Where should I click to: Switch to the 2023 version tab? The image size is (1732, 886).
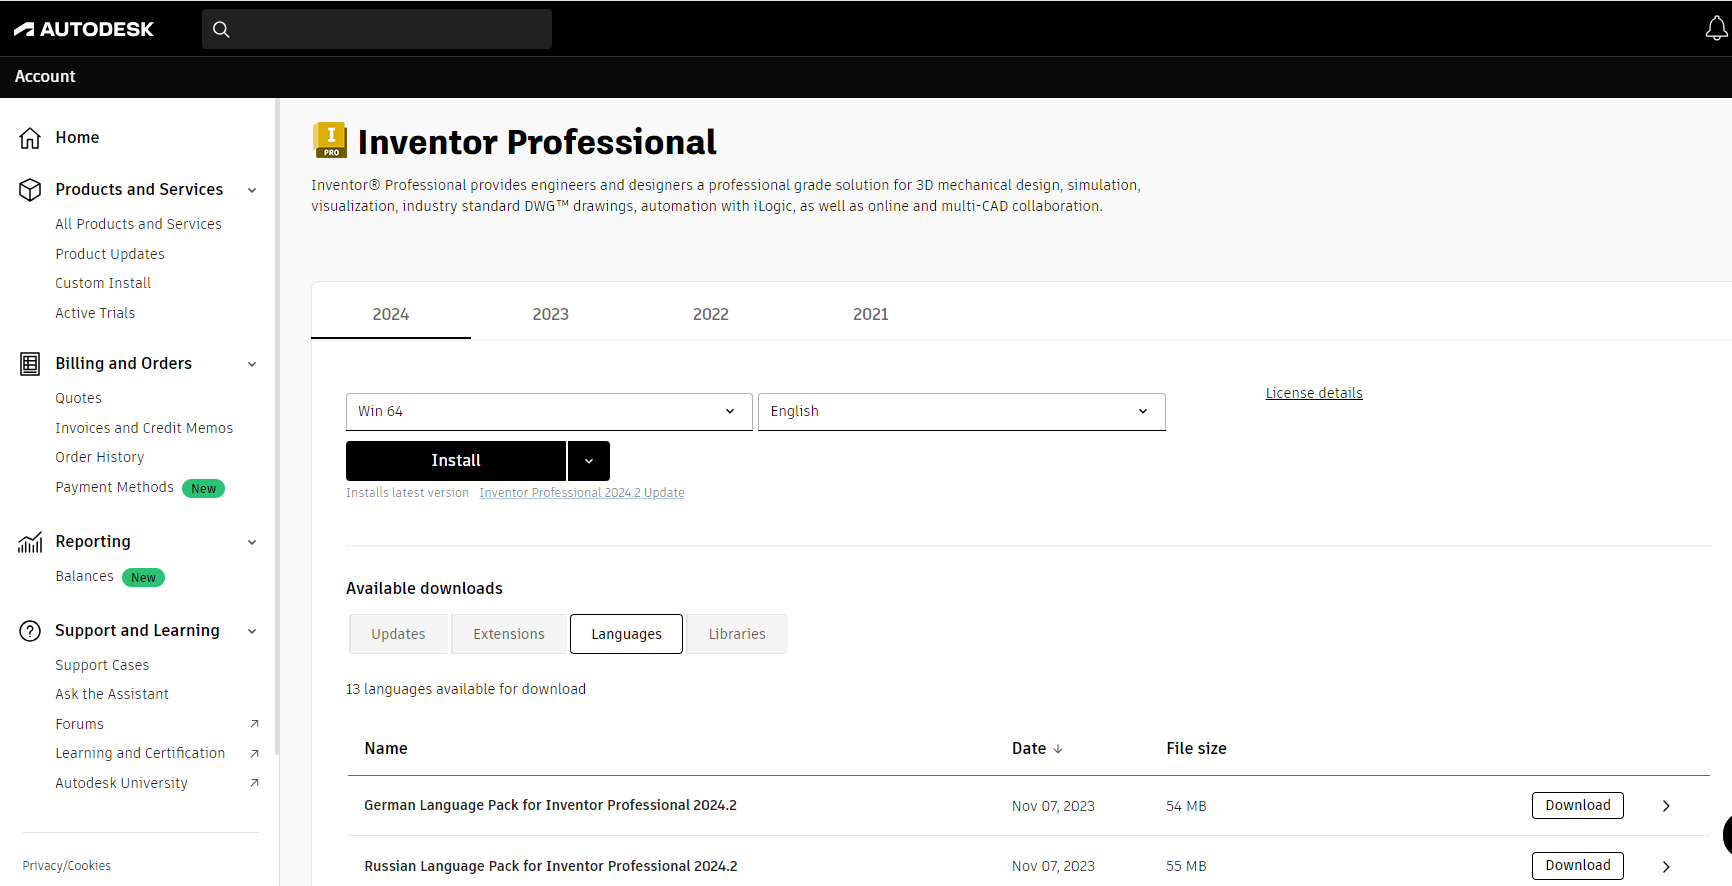[x=551, y=314]
